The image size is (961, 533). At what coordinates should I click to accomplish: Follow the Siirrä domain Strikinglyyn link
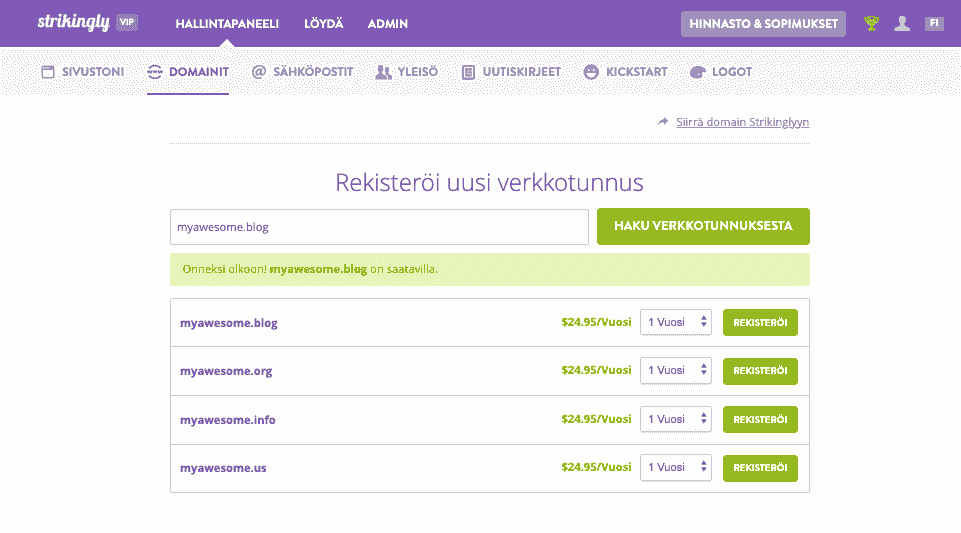click(742, 122)
